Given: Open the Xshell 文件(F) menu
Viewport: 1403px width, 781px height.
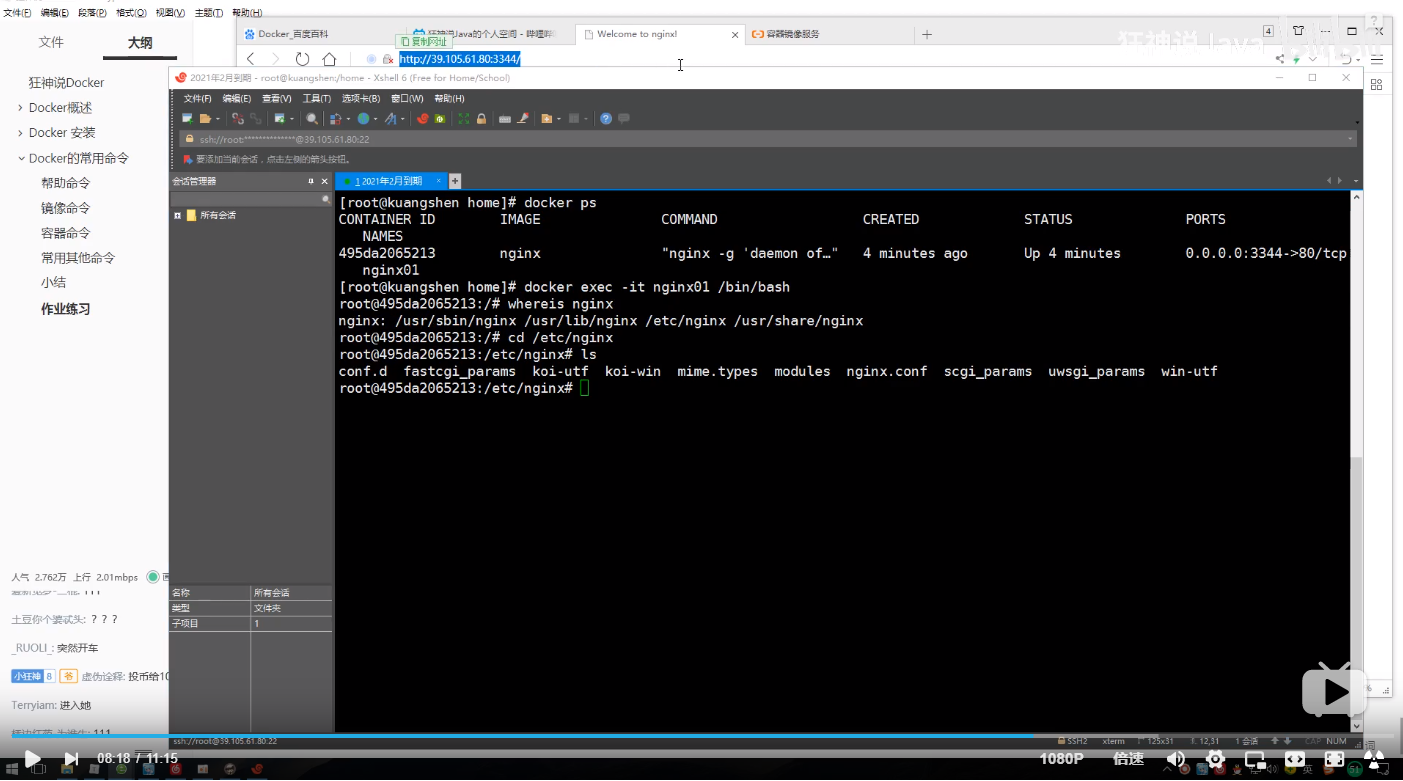Looking at the screenshot, I should (197, 98).
